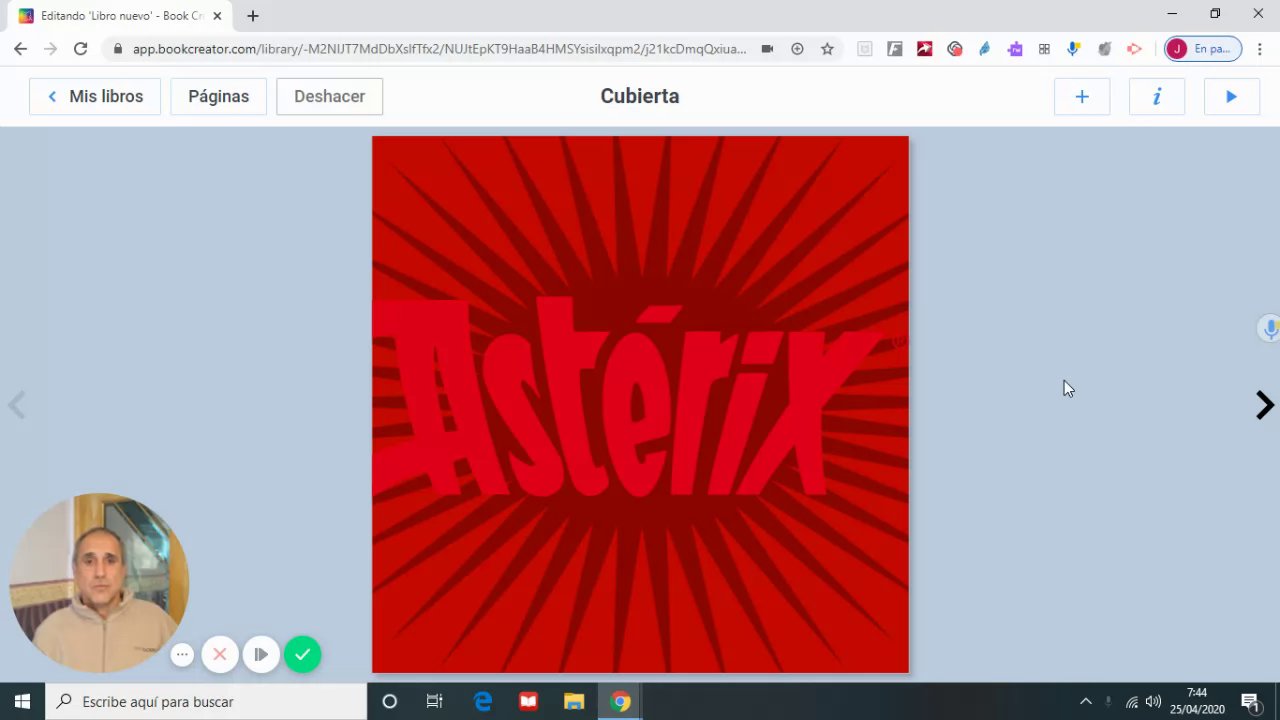
Task: Click the orange arrow extension icon
Action: click(1134, 49)
